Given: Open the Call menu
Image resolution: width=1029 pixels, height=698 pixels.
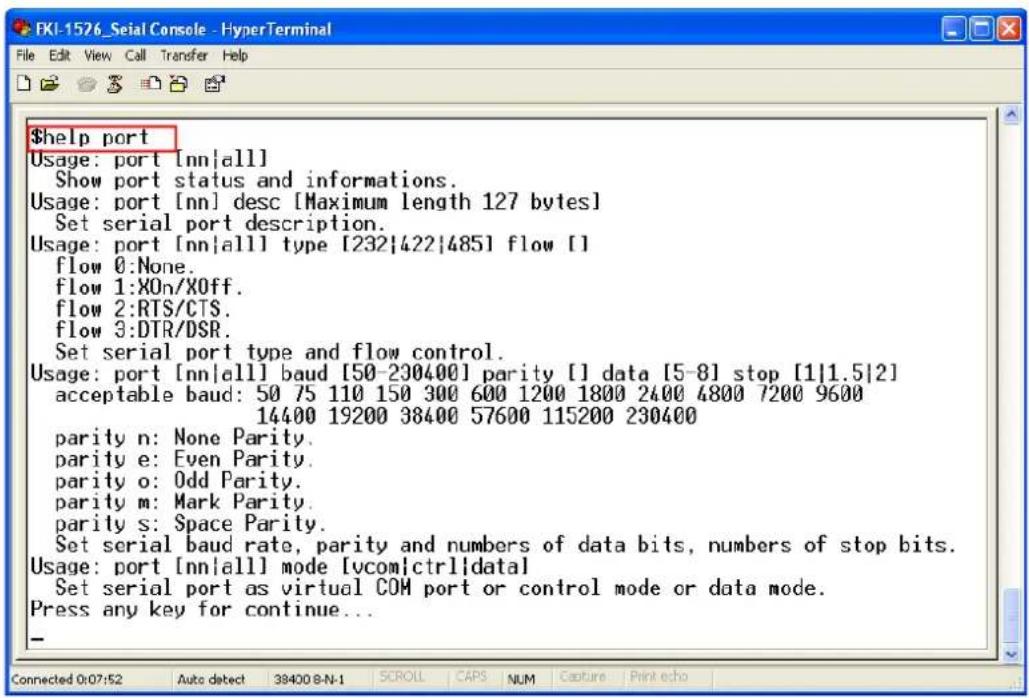Looking at the screenshot, I should coord(135,56).
